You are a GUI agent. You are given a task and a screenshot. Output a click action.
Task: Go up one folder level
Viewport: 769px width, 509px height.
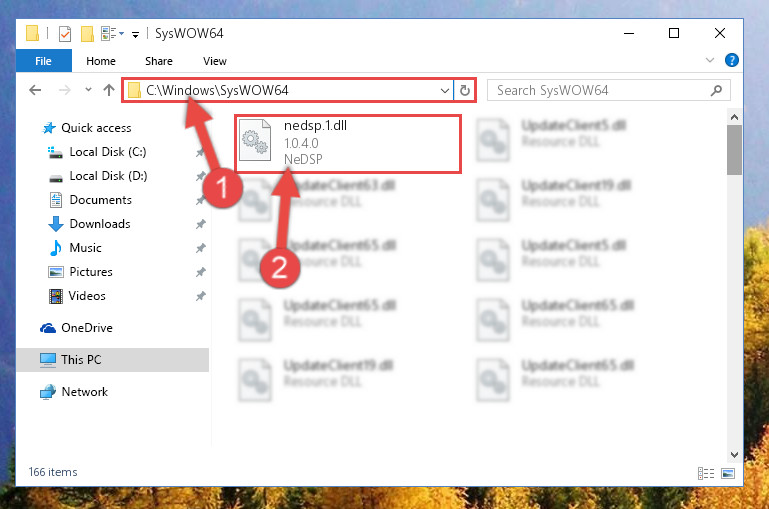click(x=109, y=90)
